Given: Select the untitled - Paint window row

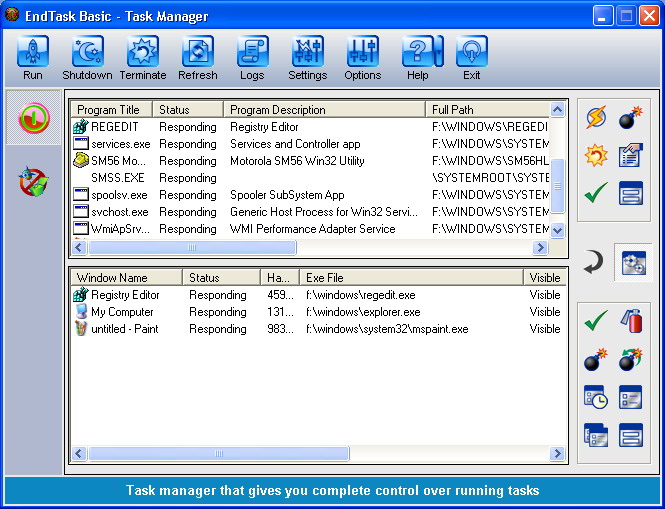Looking at the screenshot, I should pos(319,329).
